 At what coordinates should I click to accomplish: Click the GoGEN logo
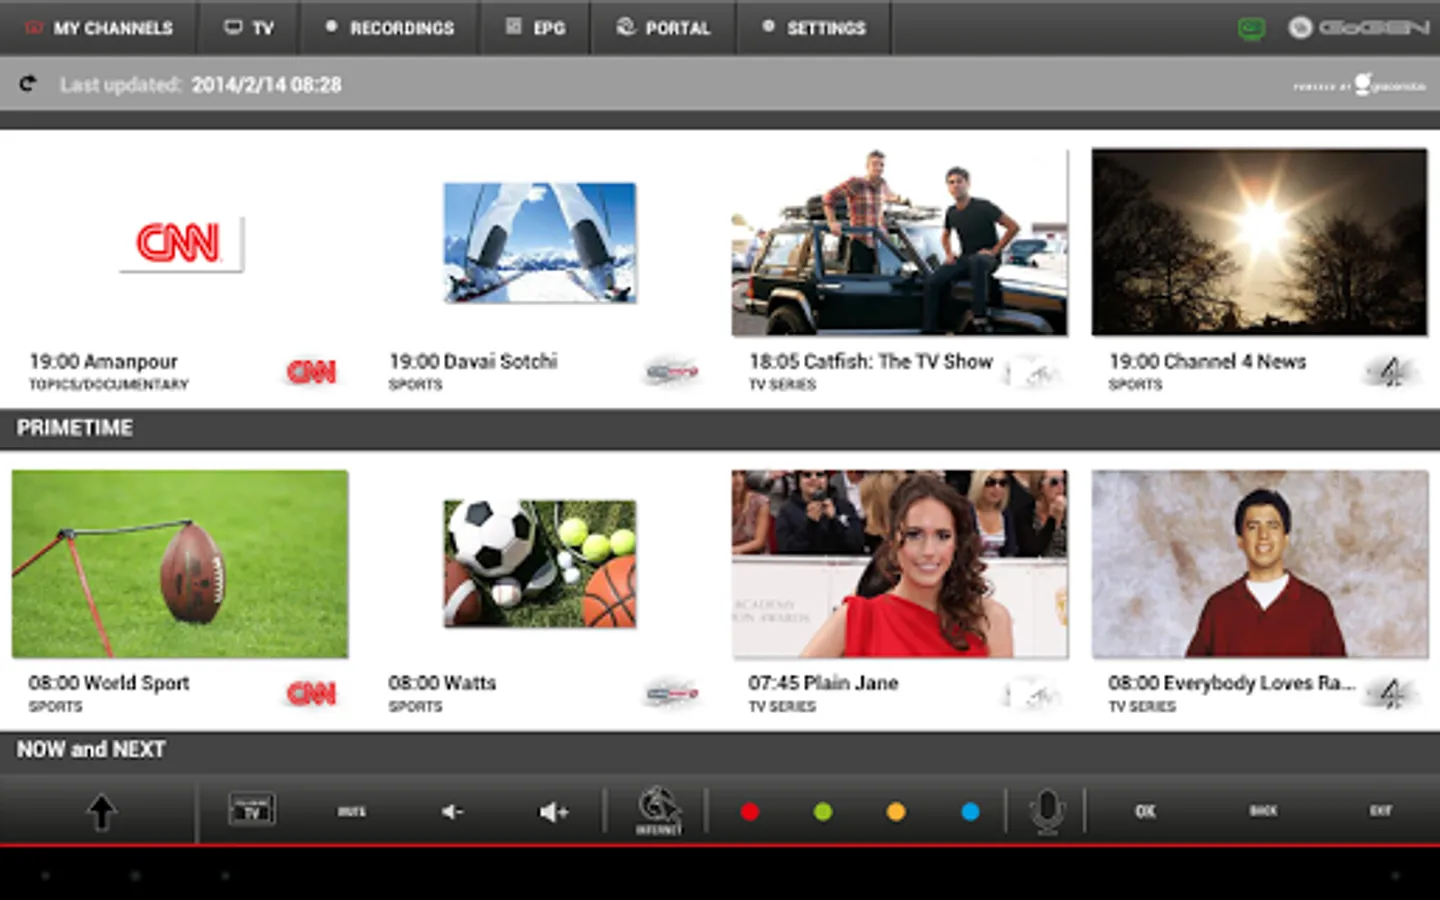point(1358,28)
